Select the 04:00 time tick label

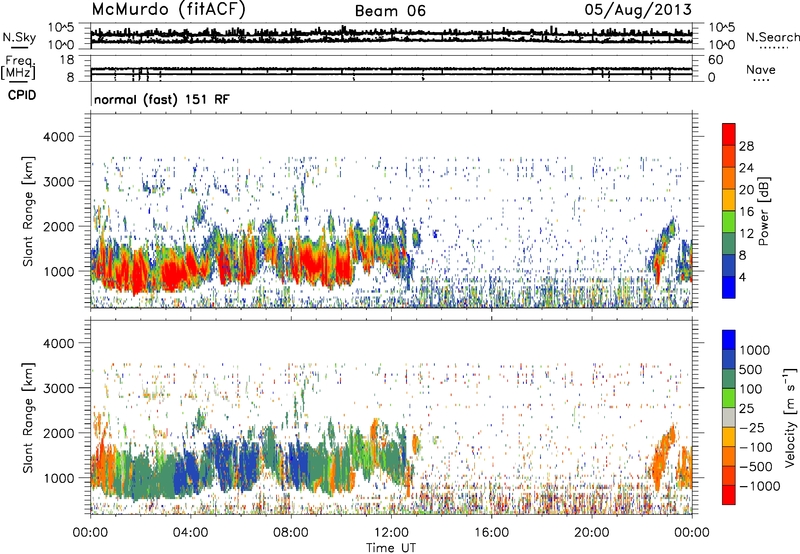click(191, 533)
